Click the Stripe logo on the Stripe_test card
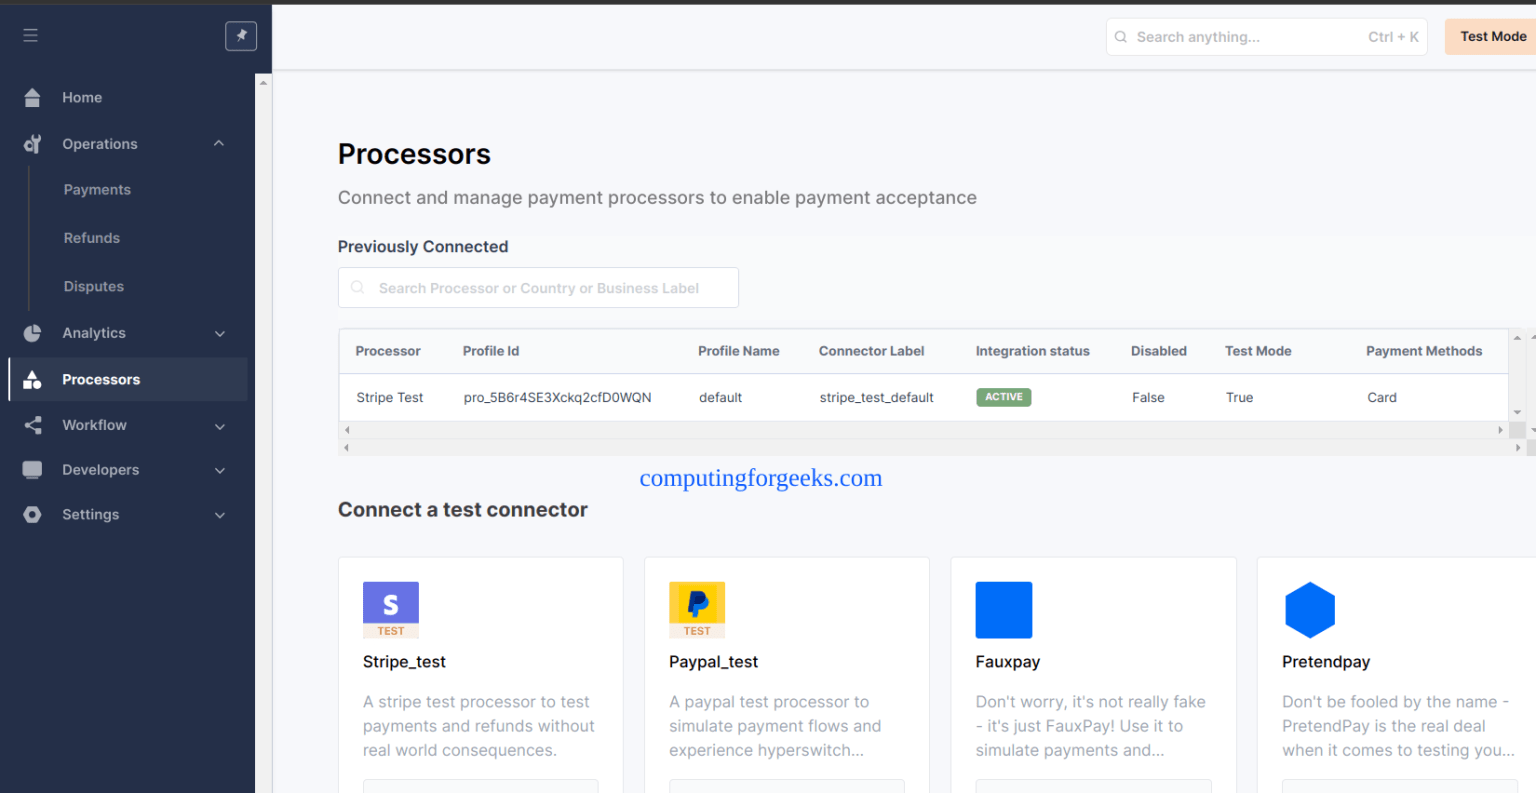 (391, 602)
